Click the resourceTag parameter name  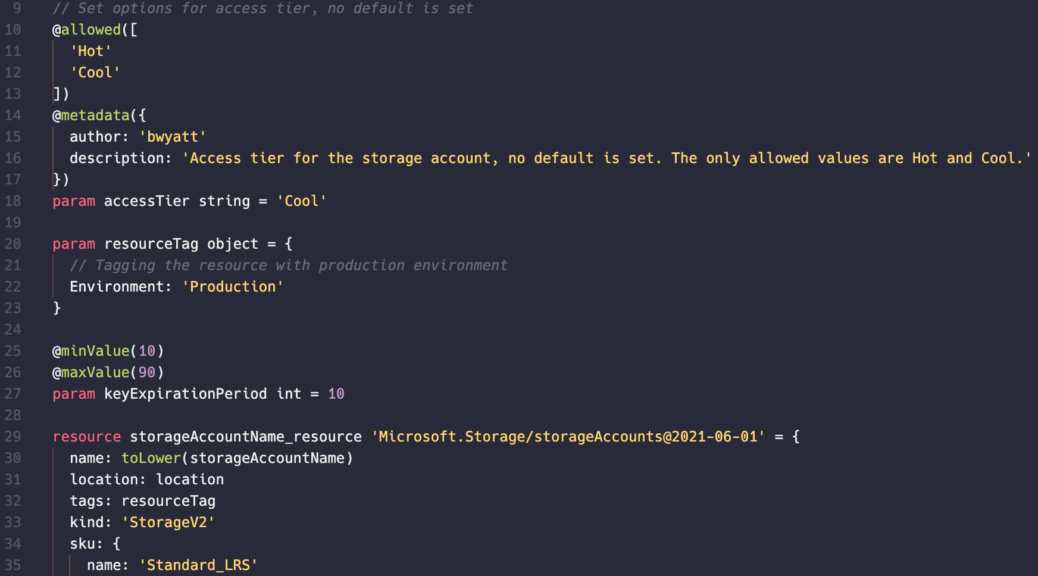pyautogui.click(x=151, y=244)
